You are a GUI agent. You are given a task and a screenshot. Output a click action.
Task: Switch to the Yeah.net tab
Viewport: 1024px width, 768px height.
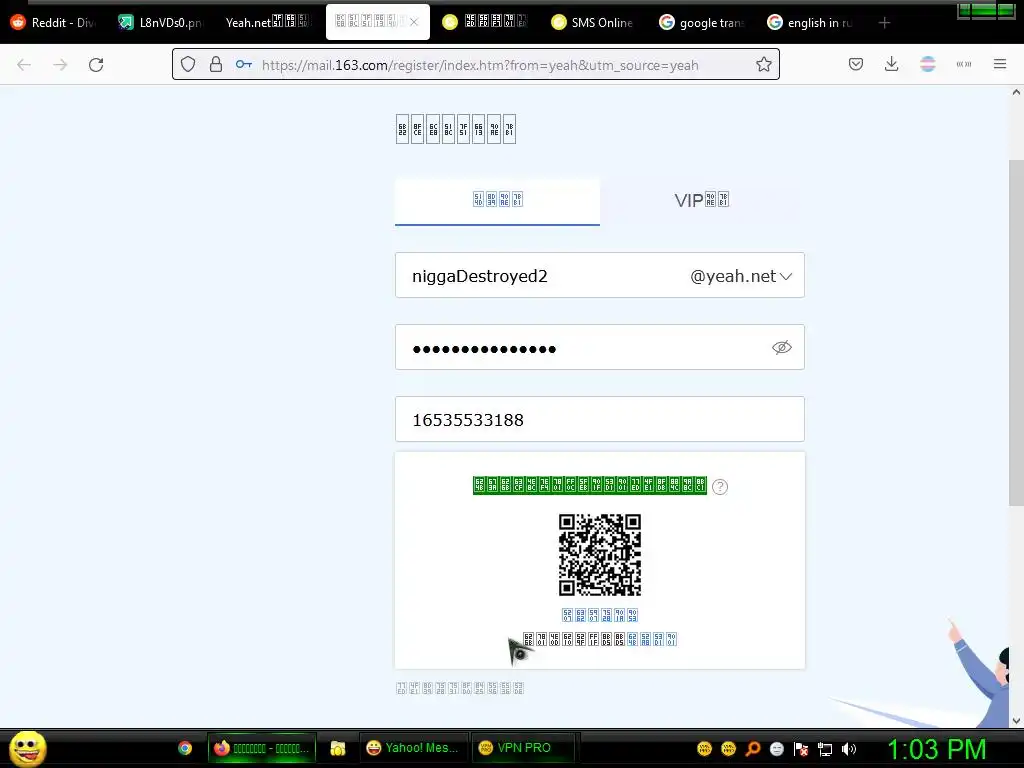click(x=268, y=22)
